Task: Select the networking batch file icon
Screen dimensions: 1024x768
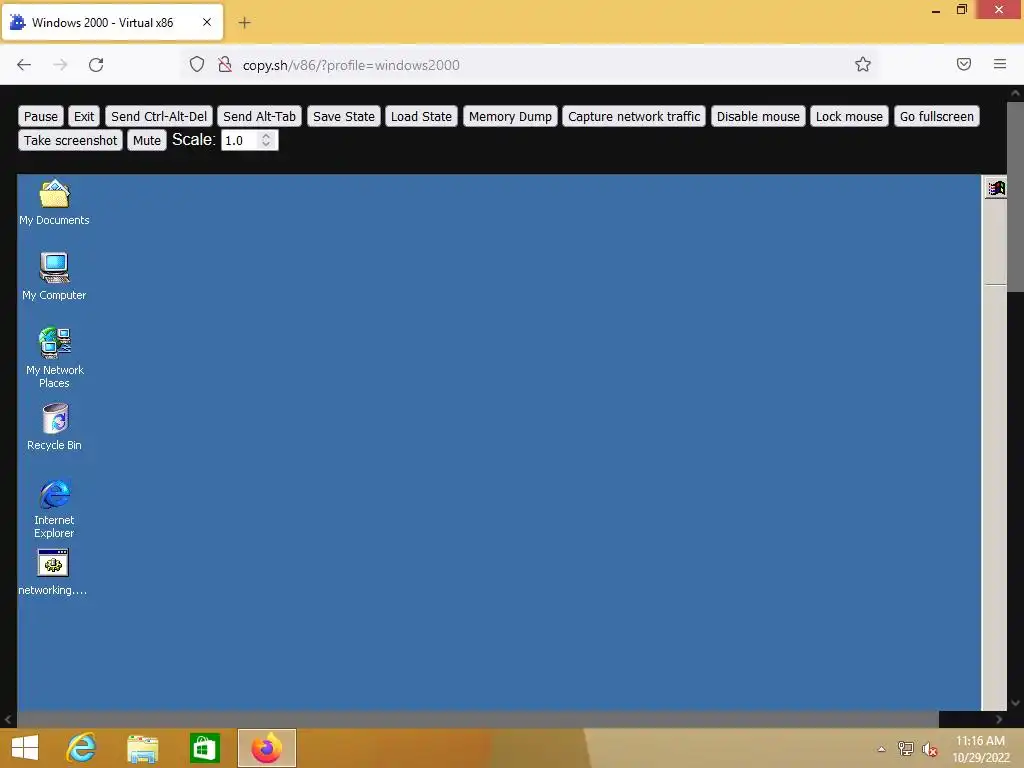Action: coord(53,572)
